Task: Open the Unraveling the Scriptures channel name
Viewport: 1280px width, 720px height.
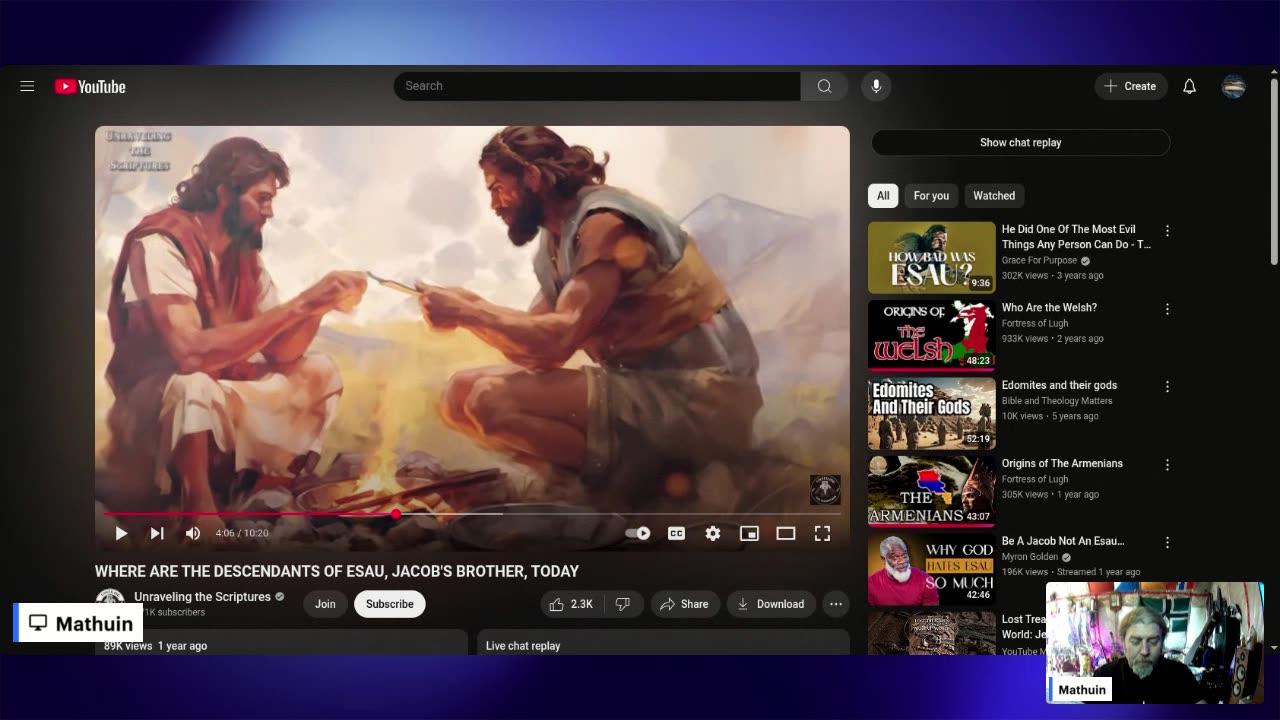Action: click(203, 597)
